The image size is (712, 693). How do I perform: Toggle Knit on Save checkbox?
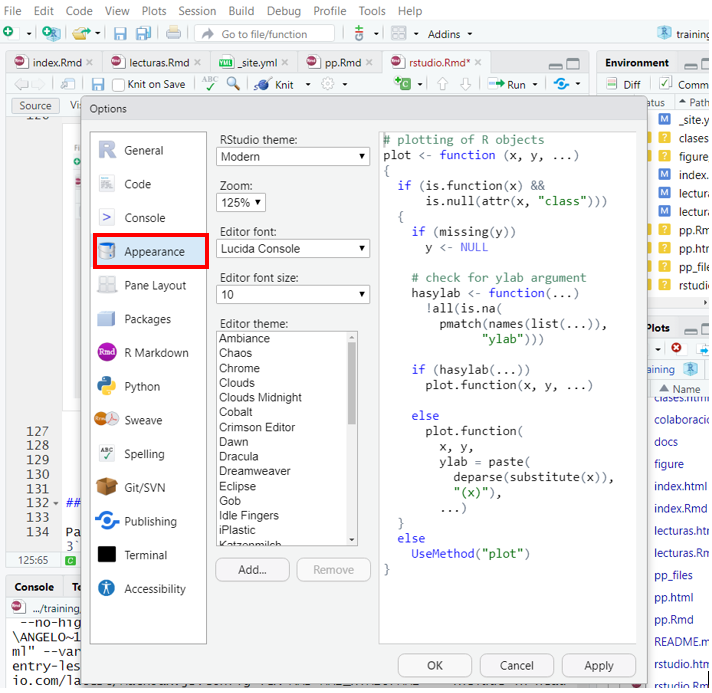point(118,85)
